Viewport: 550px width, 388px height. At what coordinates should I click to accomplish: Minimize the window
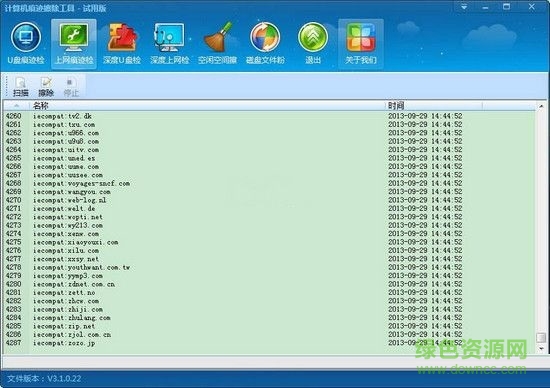[485, 7]
